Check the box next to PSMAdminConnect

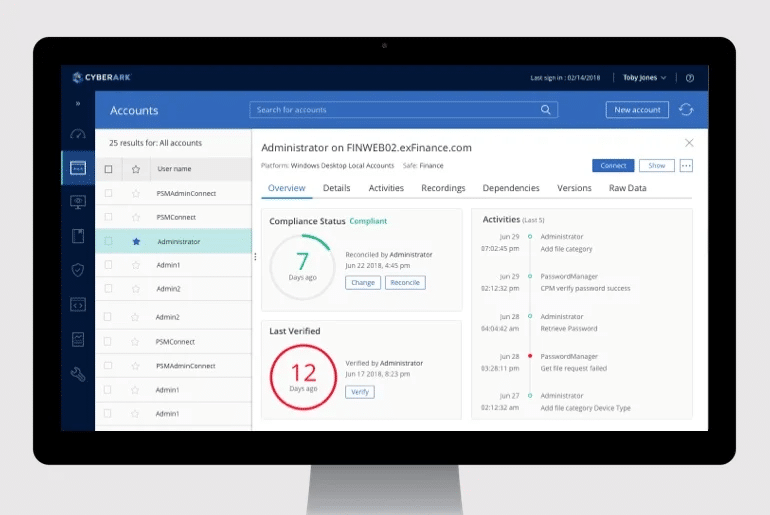108,193
